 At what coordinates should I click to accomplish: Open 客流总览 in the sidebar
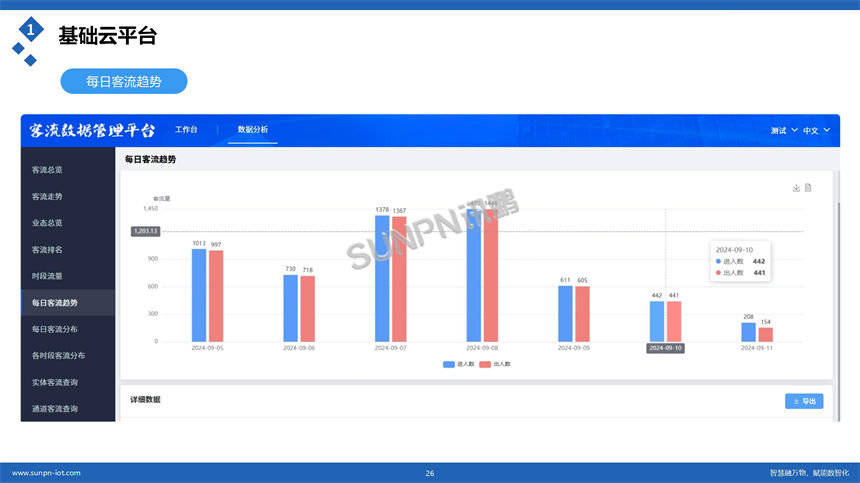[47, 170]
